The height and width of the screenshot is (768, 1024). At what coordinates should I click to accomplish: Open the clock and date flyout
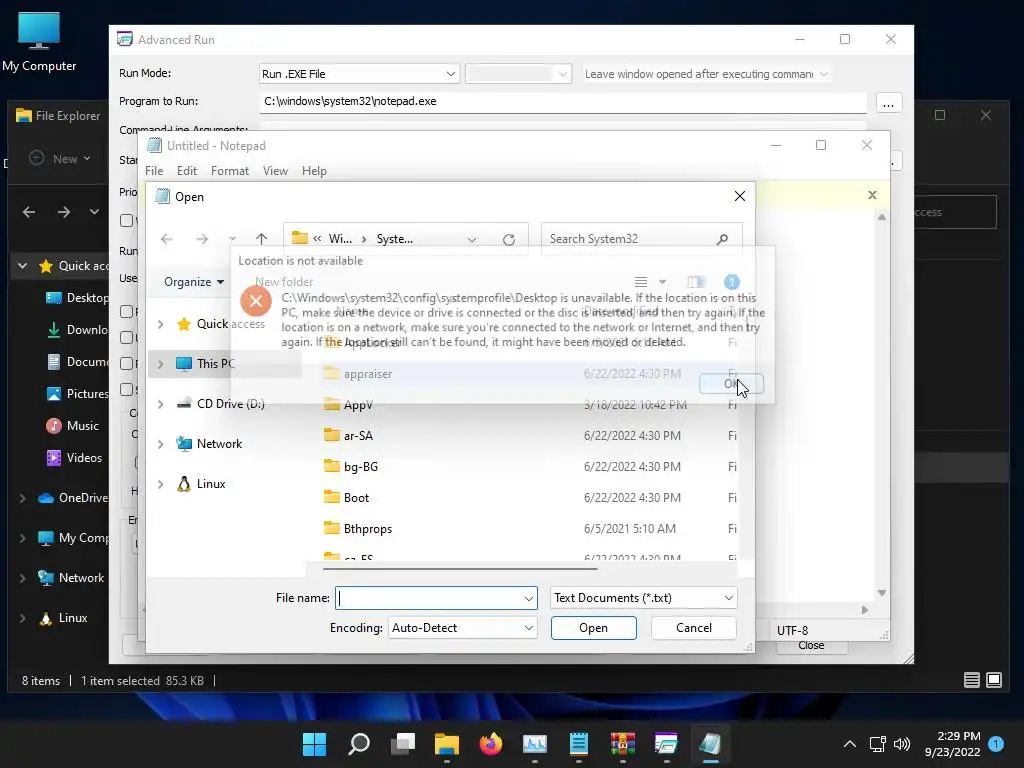[x=953, y=744]
